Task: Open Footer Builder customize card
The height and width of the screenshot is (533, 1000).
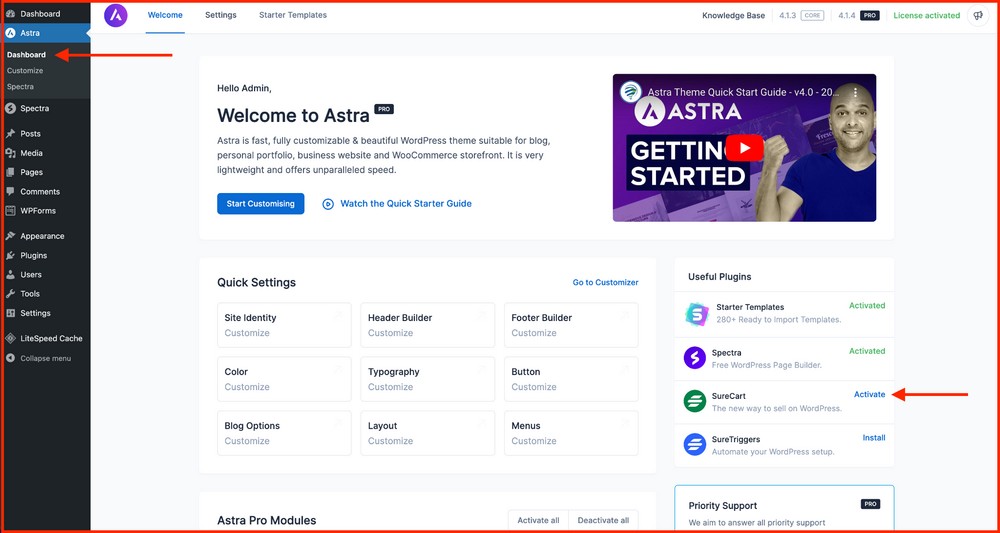Action: pyautogui.click(x=571, y=325)
